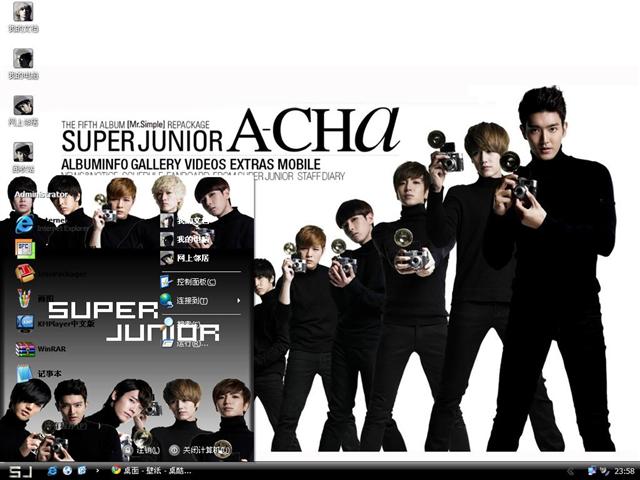Click the 搜索 search item in the start menu
Image resolution: width=640 pixels, height=480 pixels.
click(181, 324)
